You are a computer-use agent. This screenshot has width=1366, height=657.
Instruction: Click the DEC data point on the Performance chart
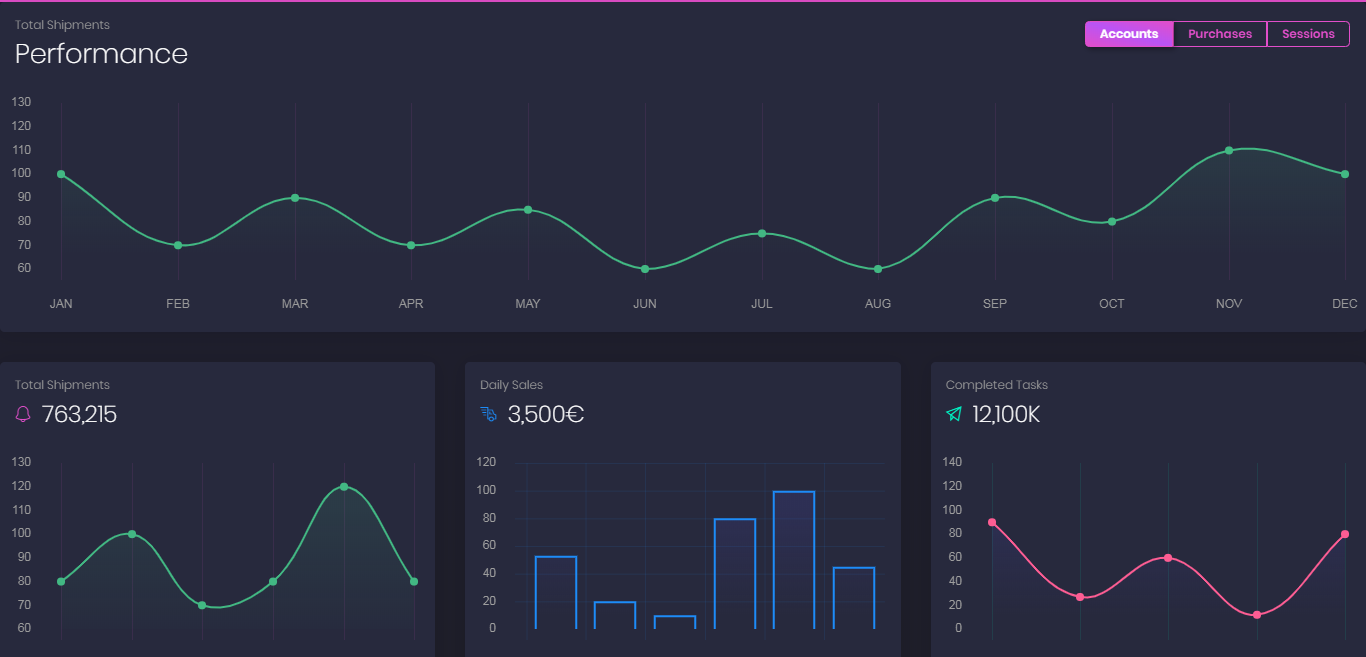point(1345,174)
